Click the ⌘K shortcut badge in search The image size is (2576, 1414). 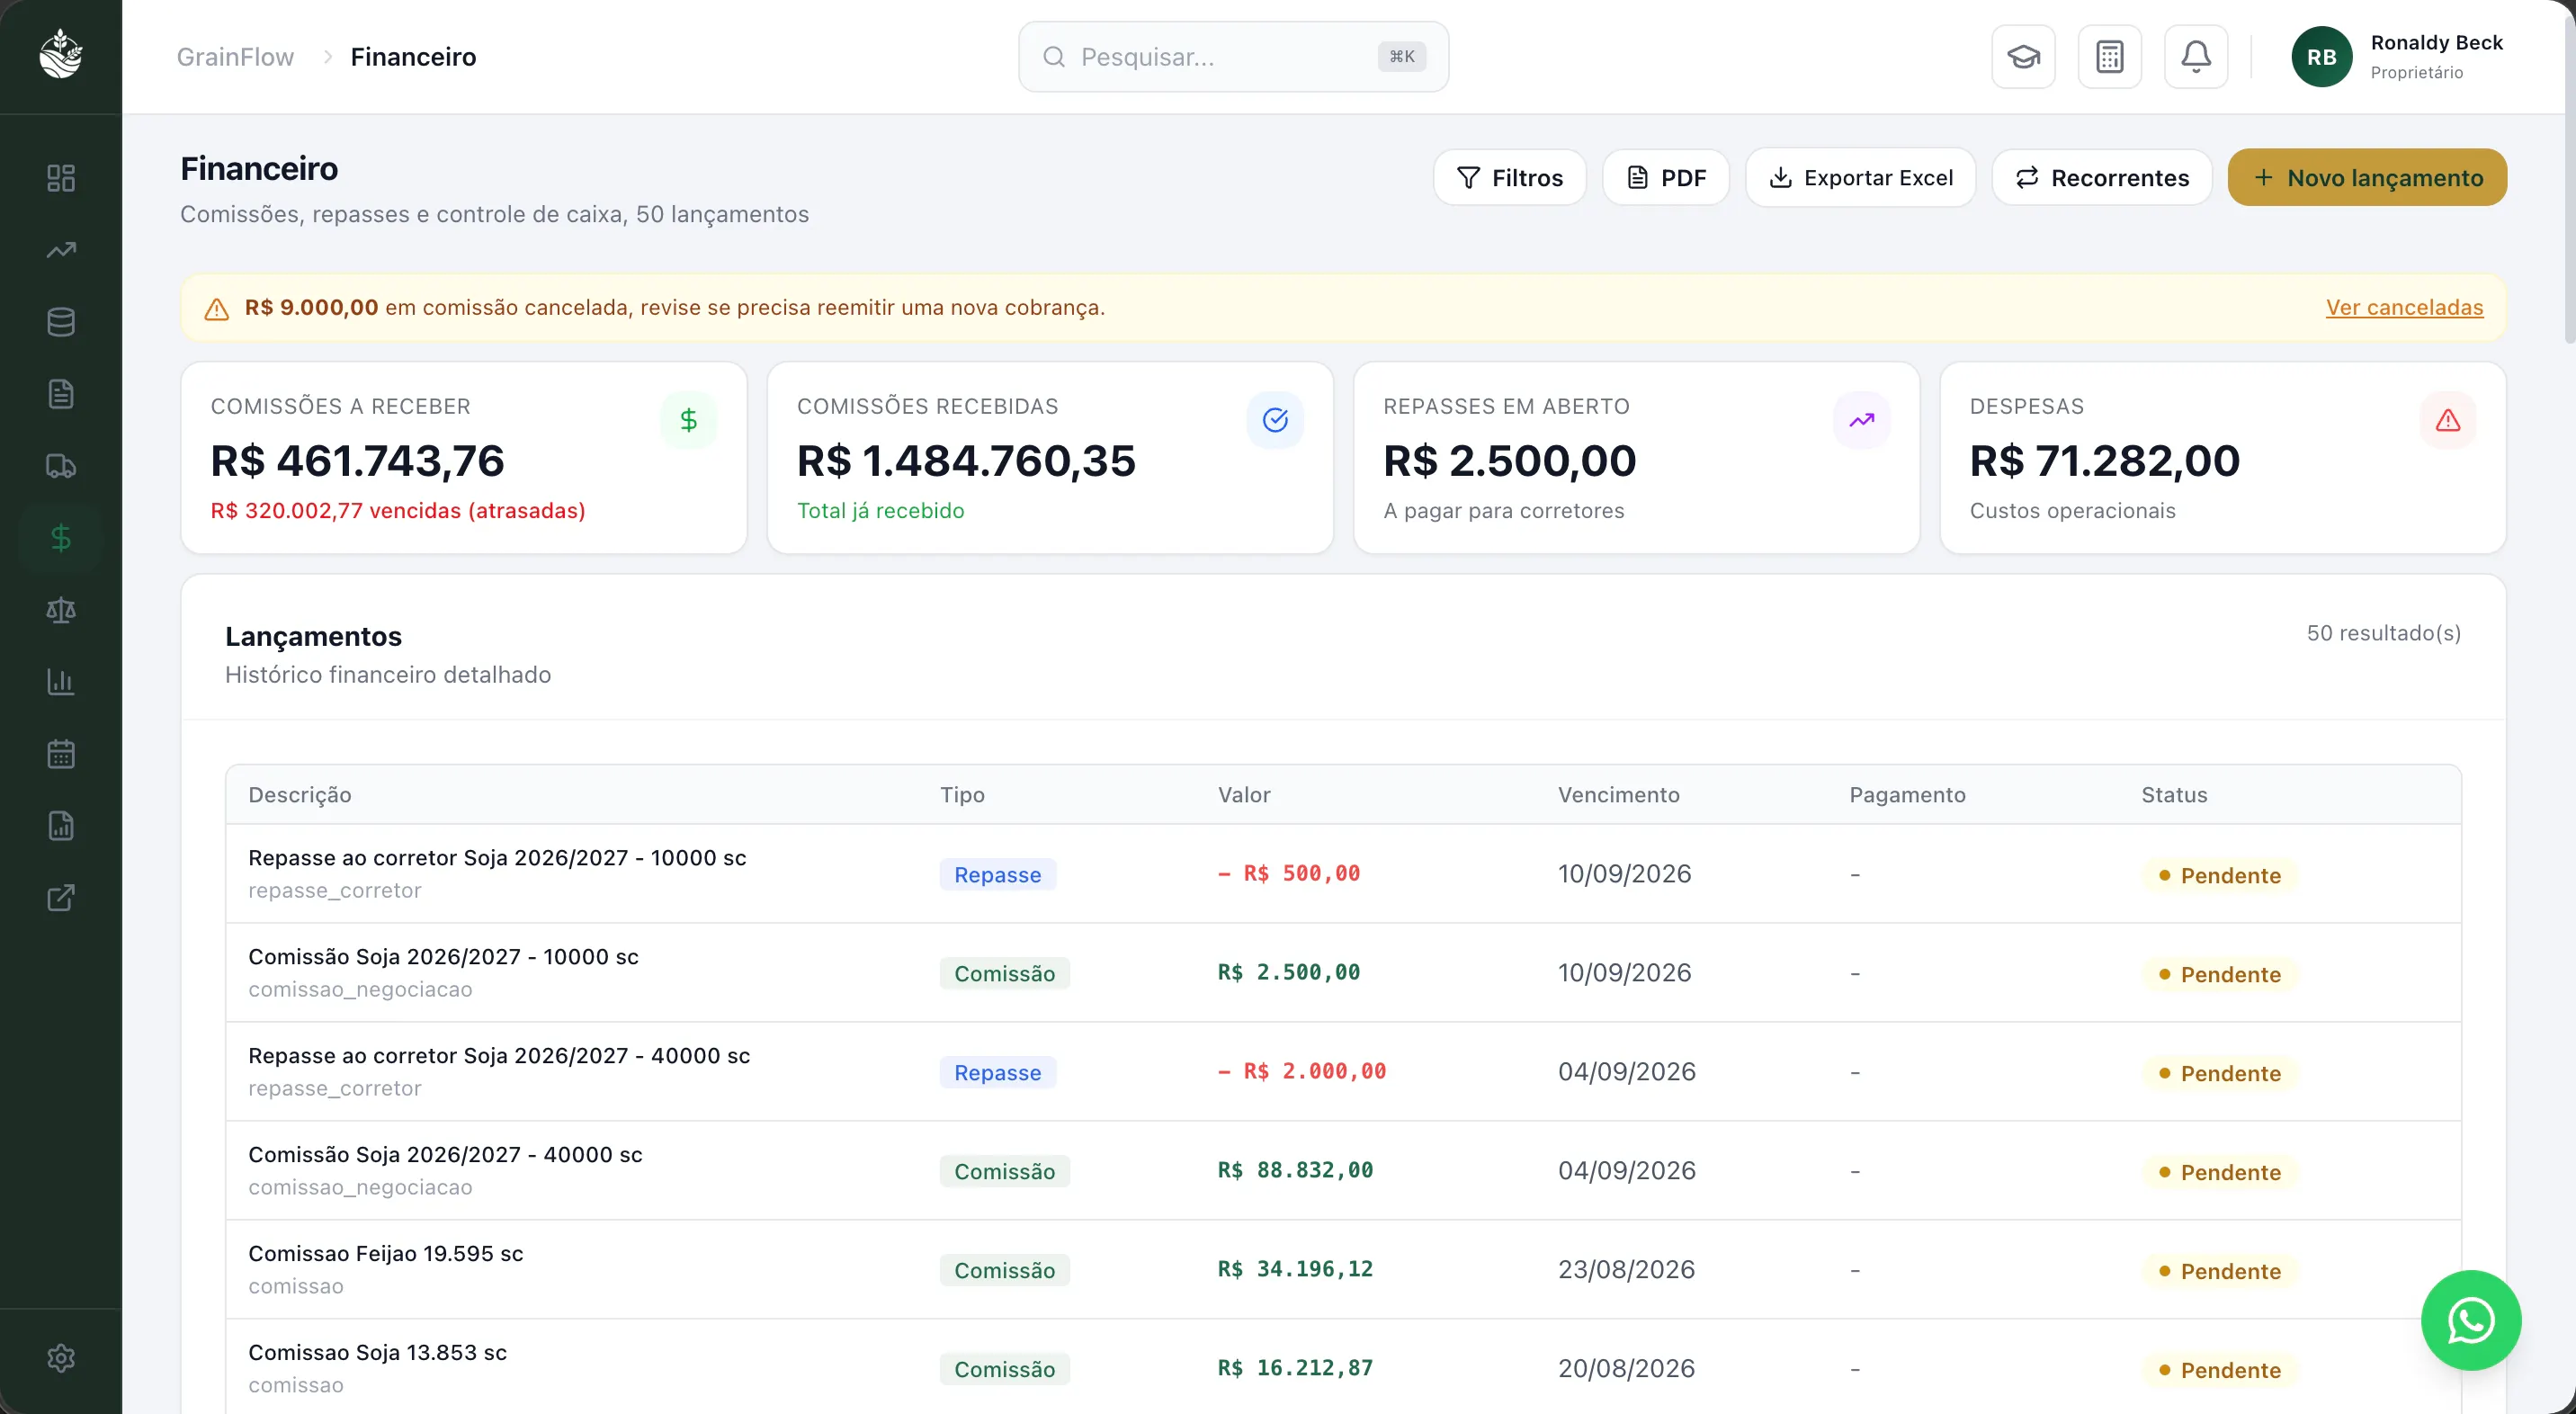coord(1401,57)
